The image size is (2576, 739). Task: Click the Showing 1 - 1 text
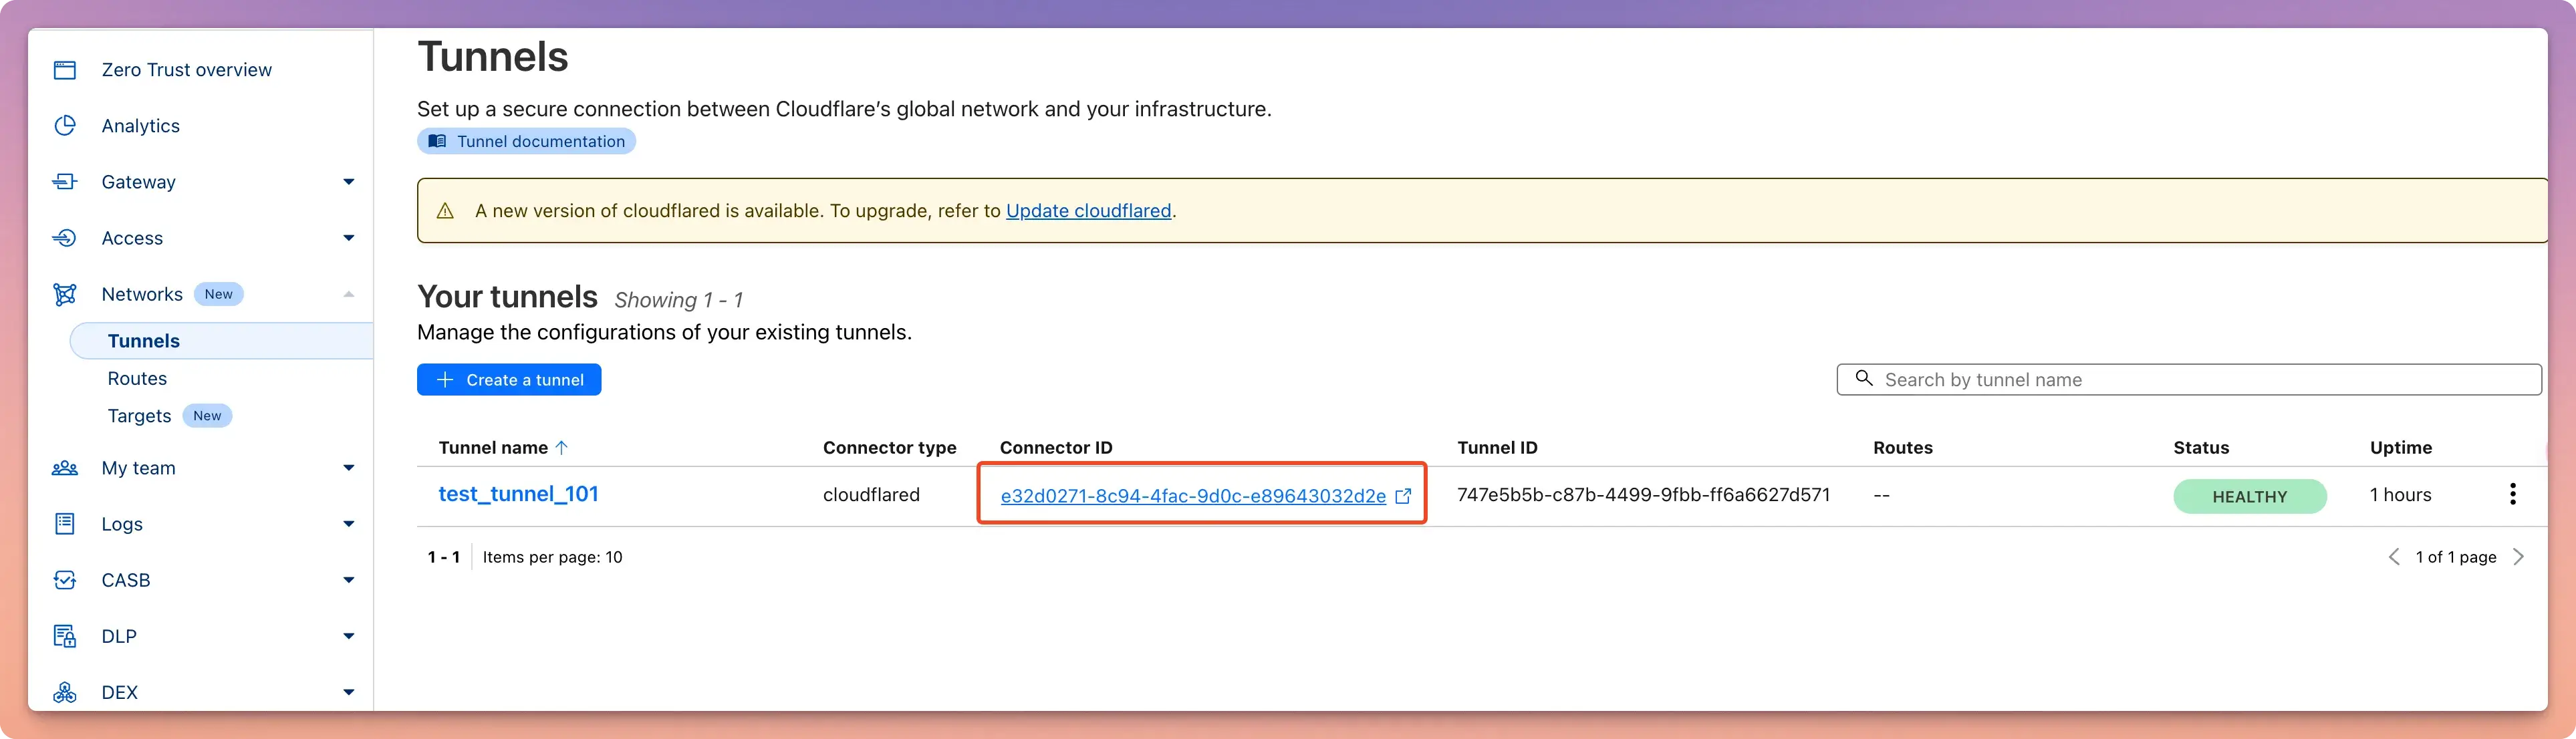coord(678,300)
